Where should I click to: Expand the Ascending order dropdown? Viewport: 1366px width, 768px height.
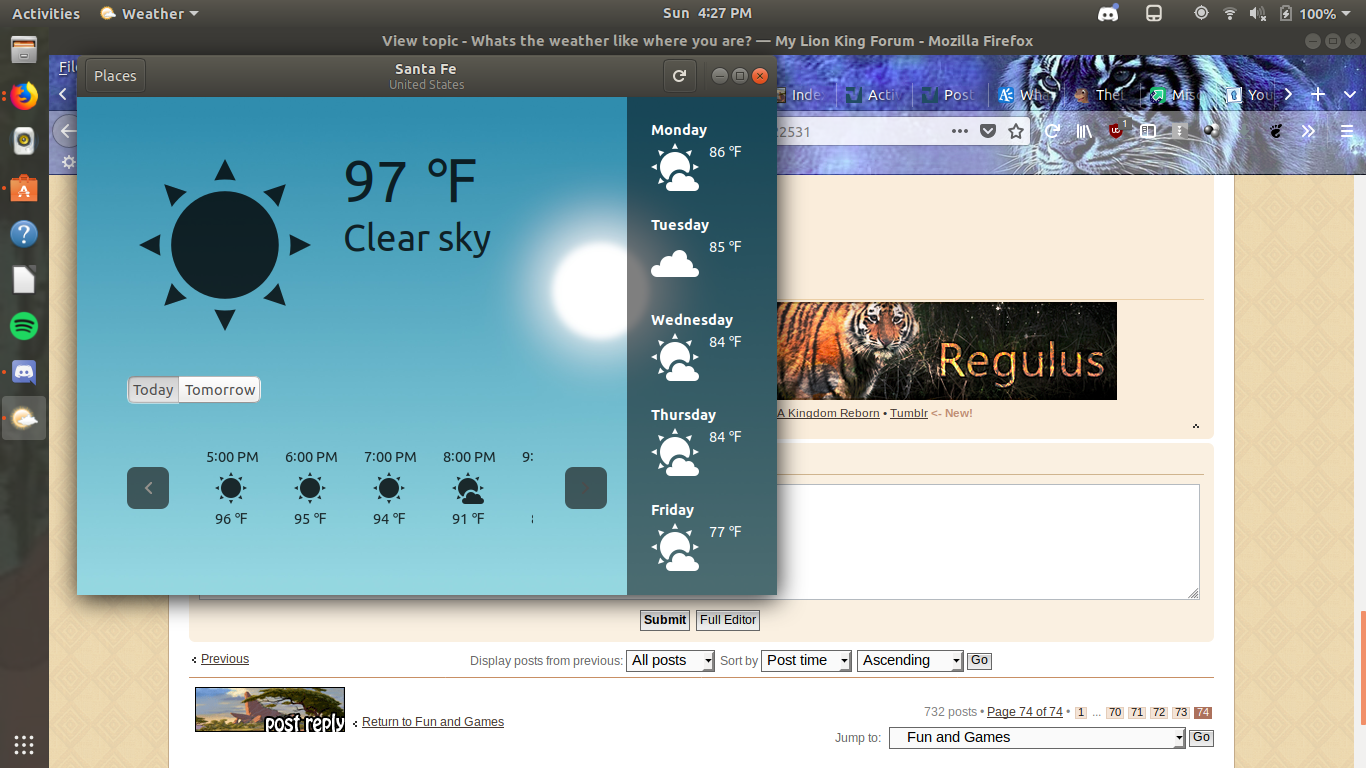(910, 660)
